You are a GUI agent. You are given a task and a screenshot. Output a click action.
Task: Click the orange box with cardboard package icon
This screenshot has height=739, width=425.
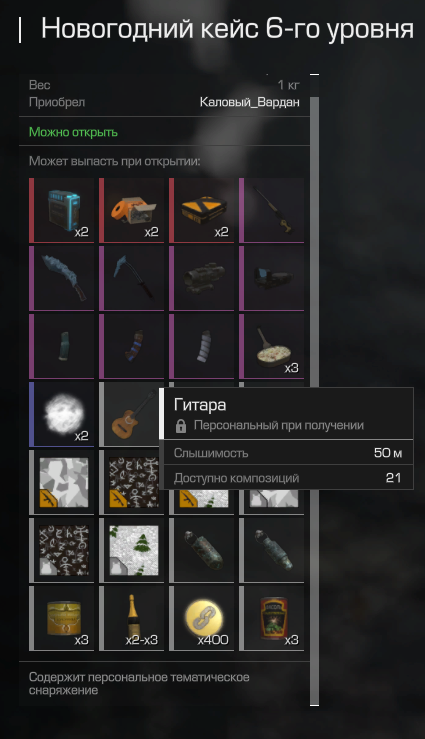131,210
